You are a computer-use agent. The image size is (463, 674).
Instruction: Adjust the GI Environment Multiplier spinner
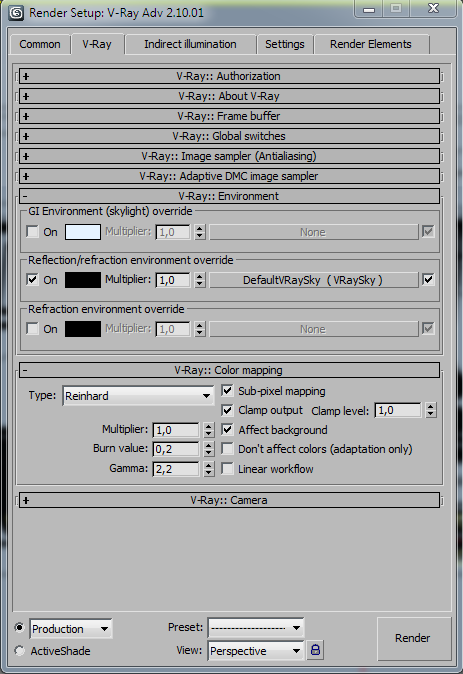(199, 232)
